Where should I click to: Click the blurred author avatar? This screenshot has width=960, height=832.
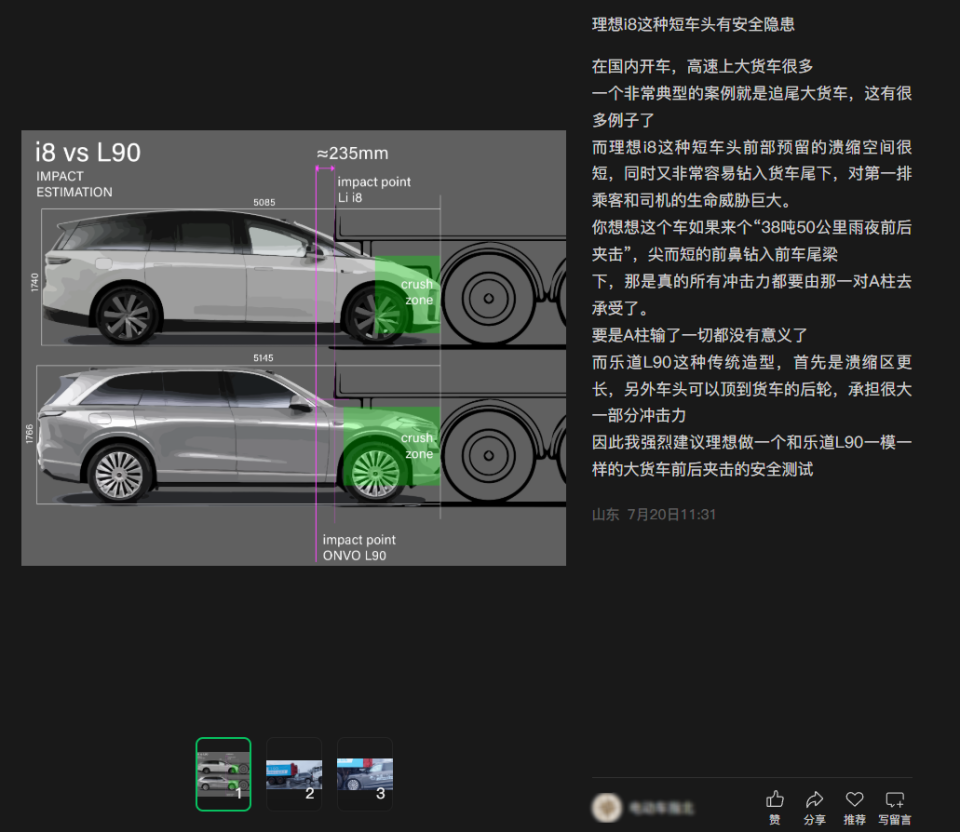[607, 807]
